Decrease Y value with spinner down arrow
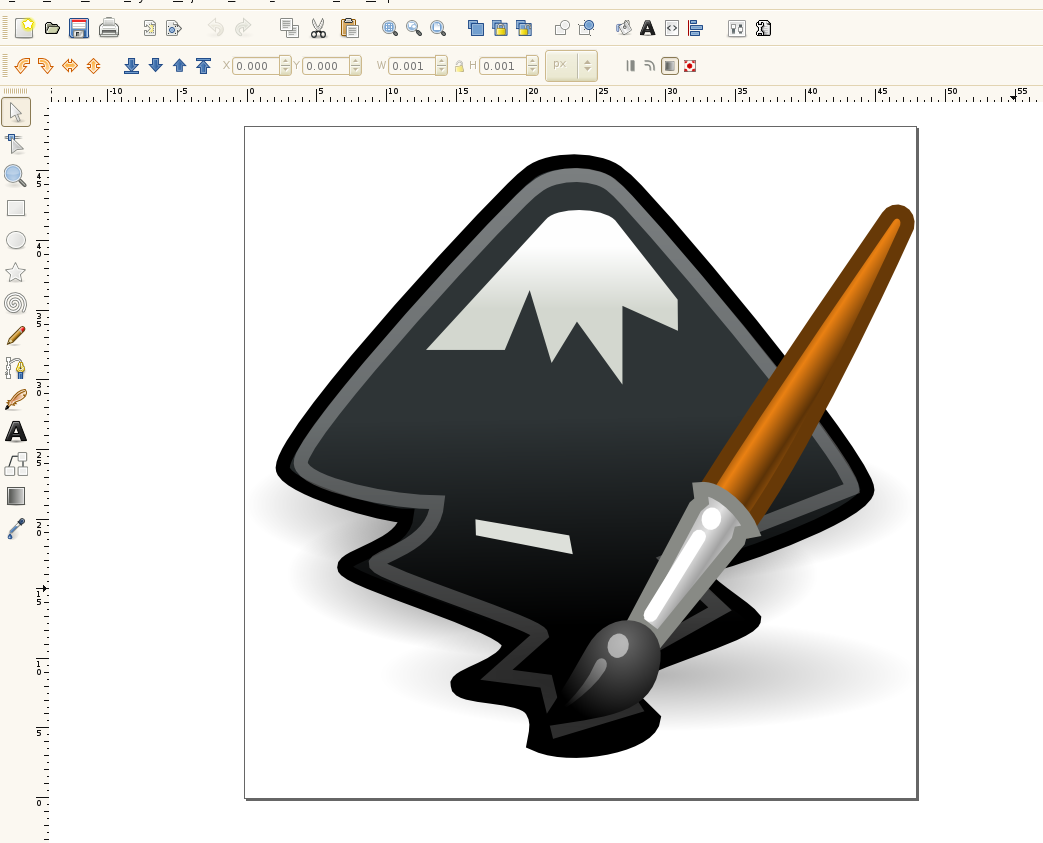 [x=356, y=70]
